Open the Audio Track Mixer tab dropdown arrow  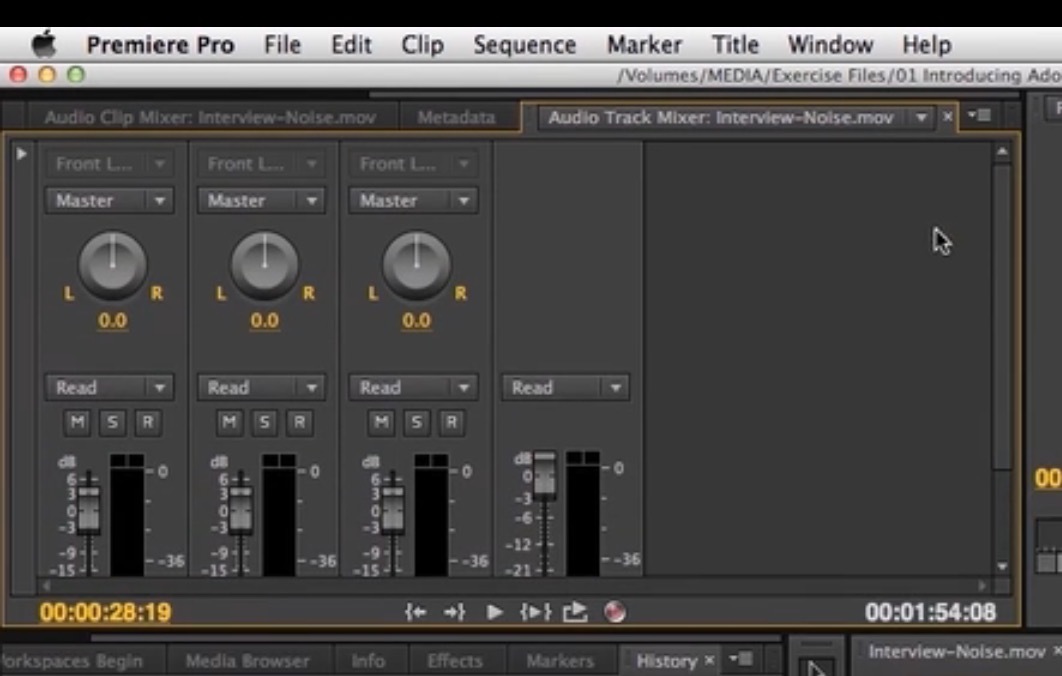pyautogui.click(x=921, y=118)
